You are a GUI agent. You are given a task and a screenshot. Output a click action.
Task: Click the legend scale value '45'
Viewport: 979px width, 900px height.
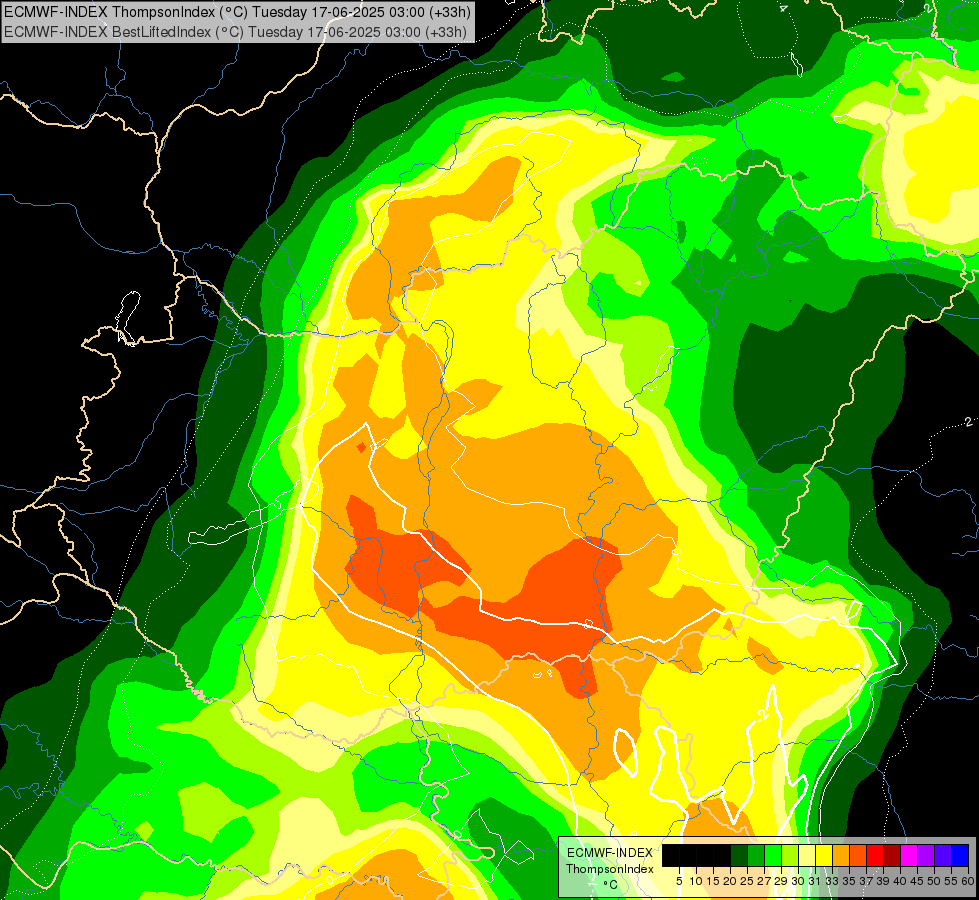[x=918, y=881]
